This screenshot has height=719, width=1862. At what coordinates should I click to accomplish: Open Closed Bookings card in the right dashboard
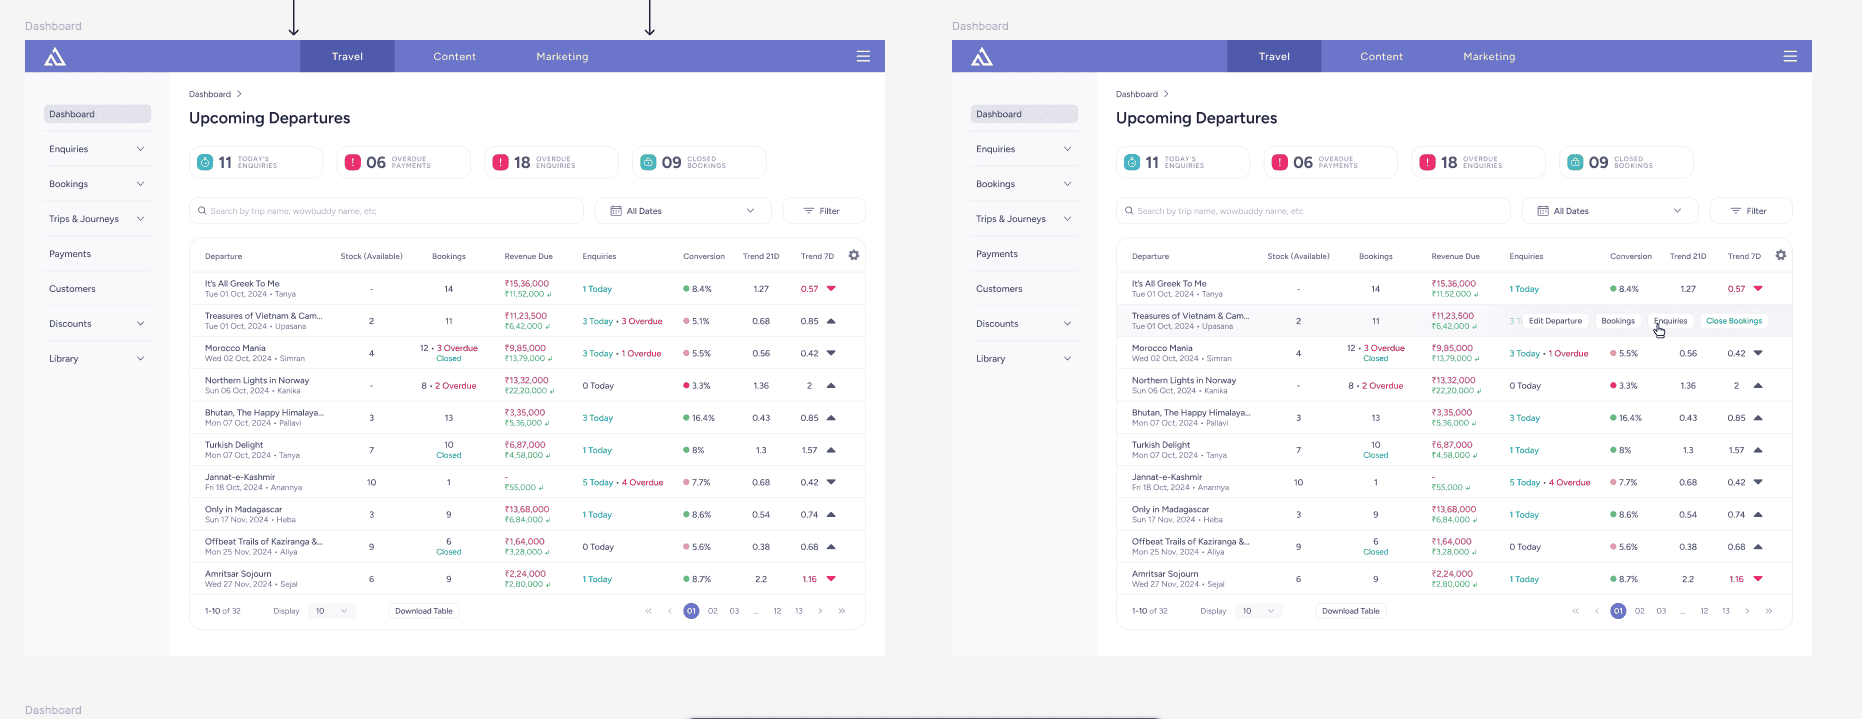click(x=1626, y=162)
